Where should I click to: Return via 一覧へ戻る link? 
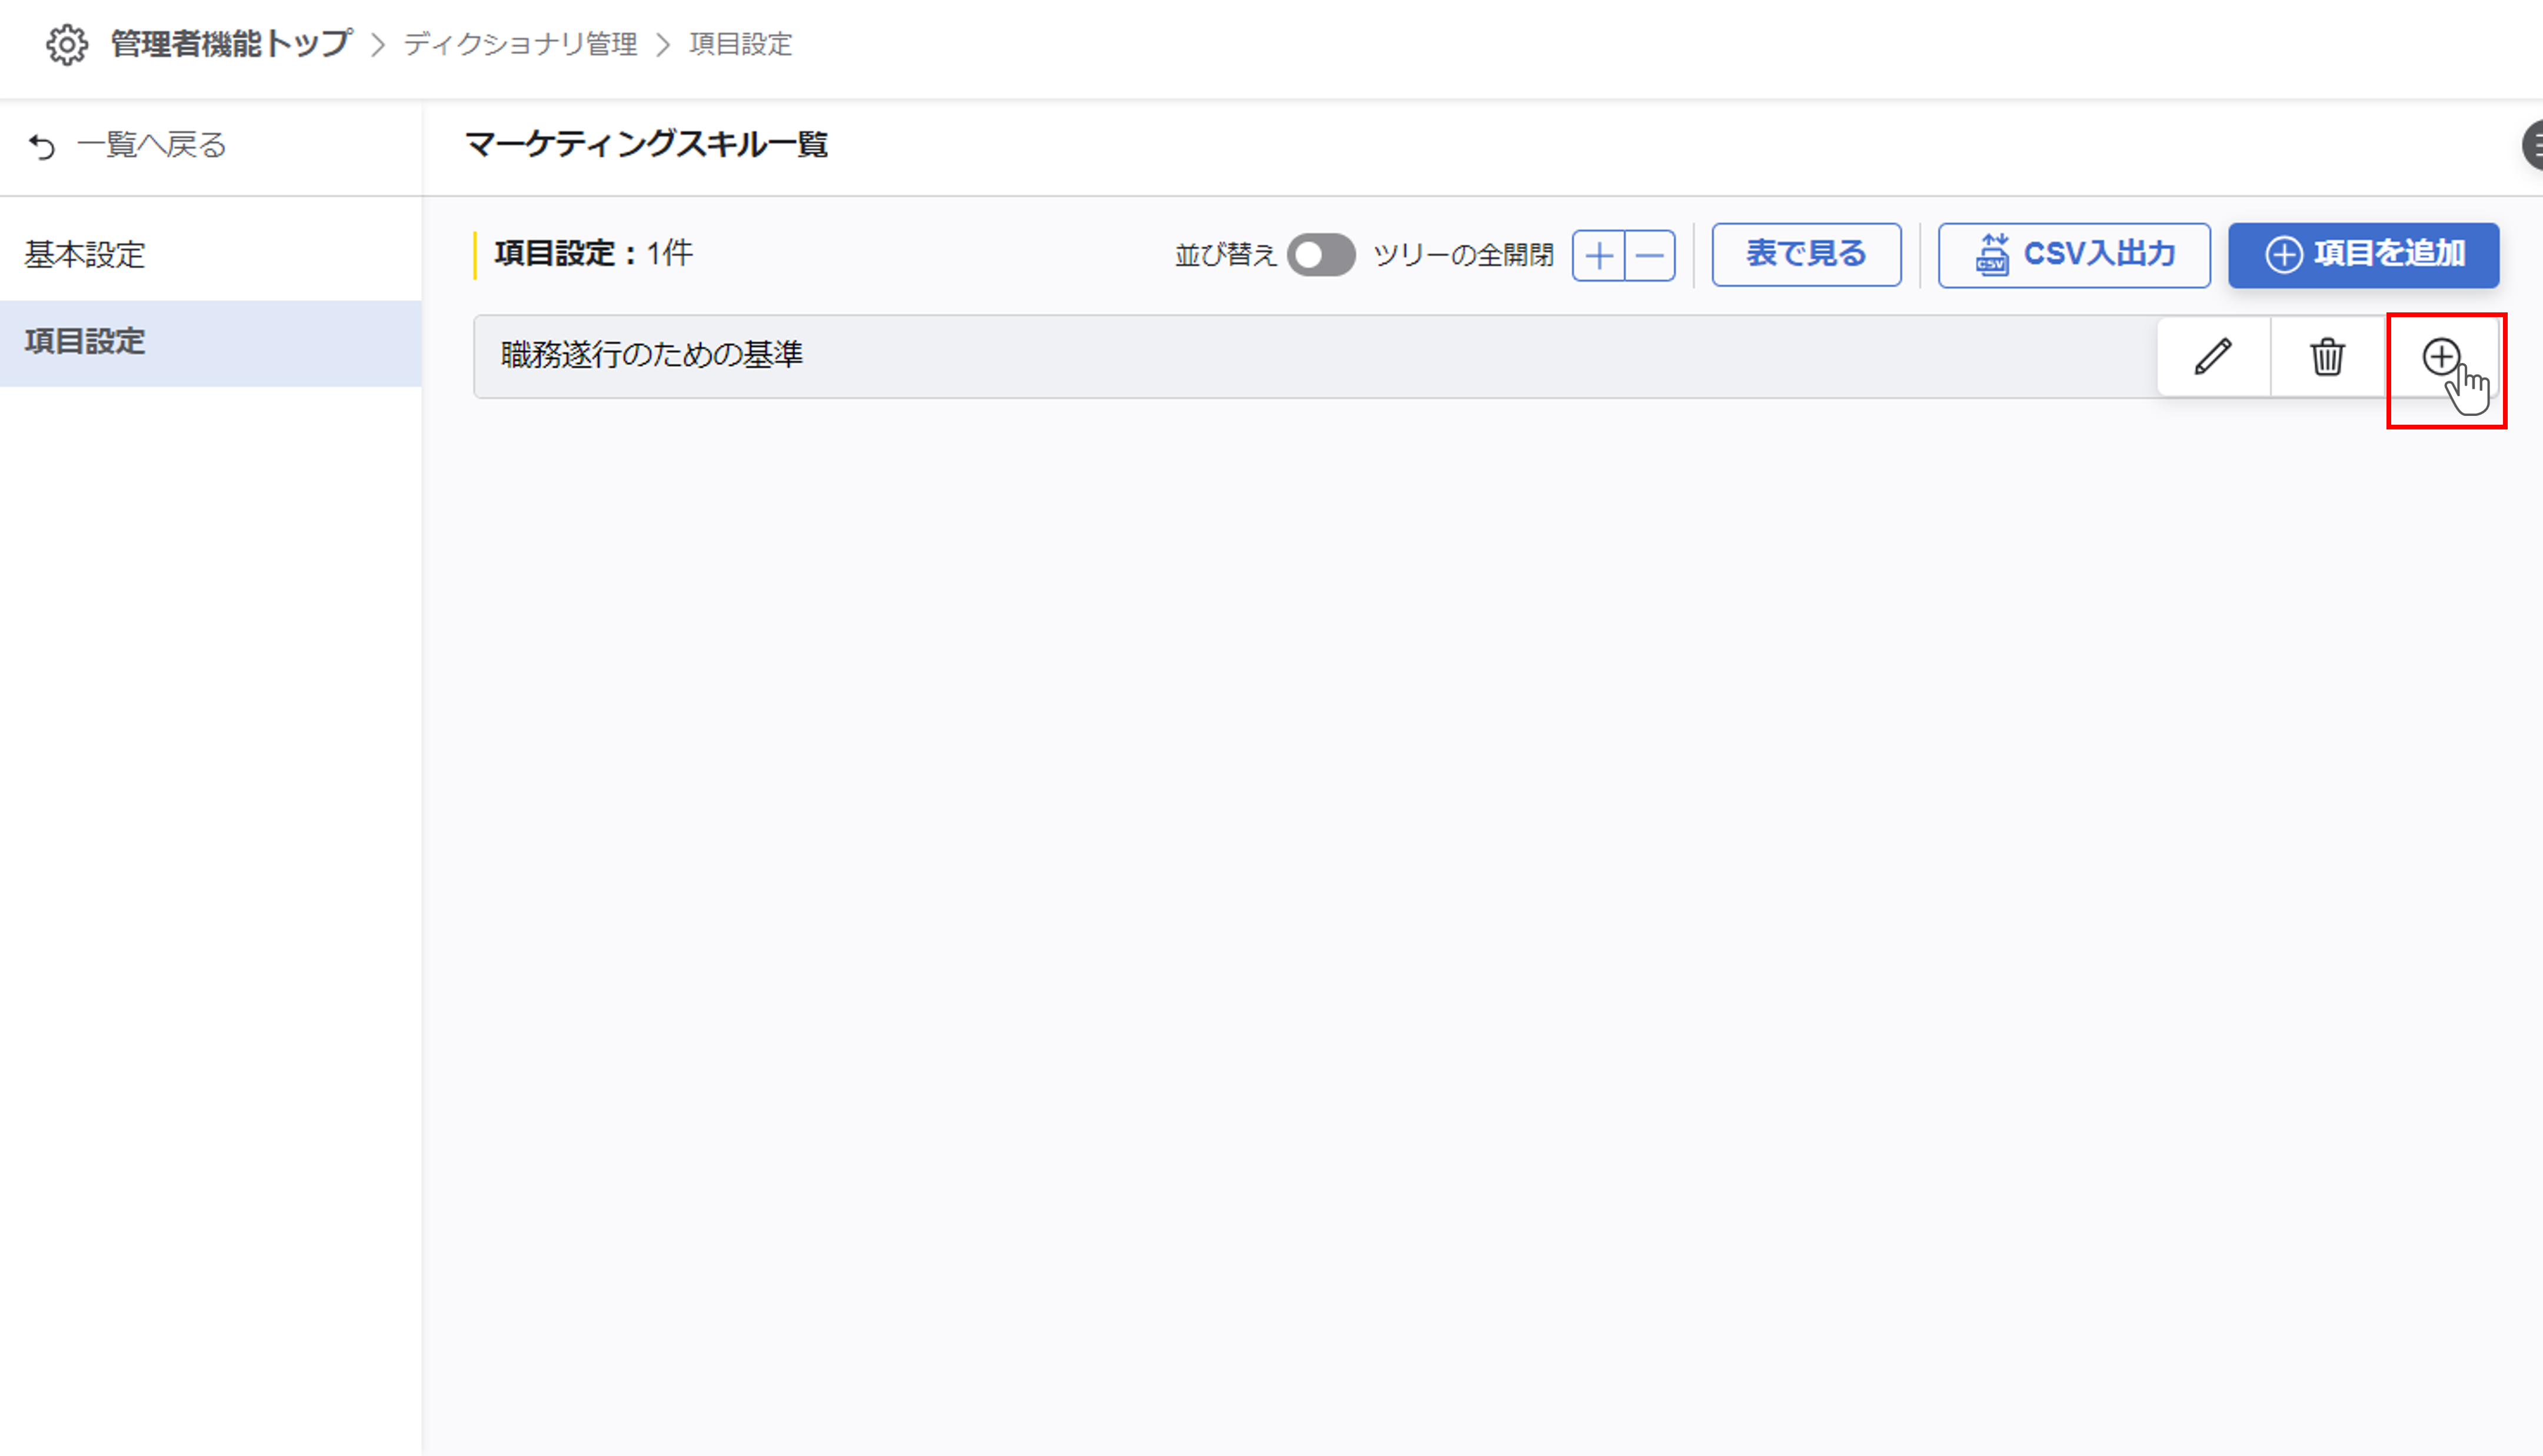151,146
